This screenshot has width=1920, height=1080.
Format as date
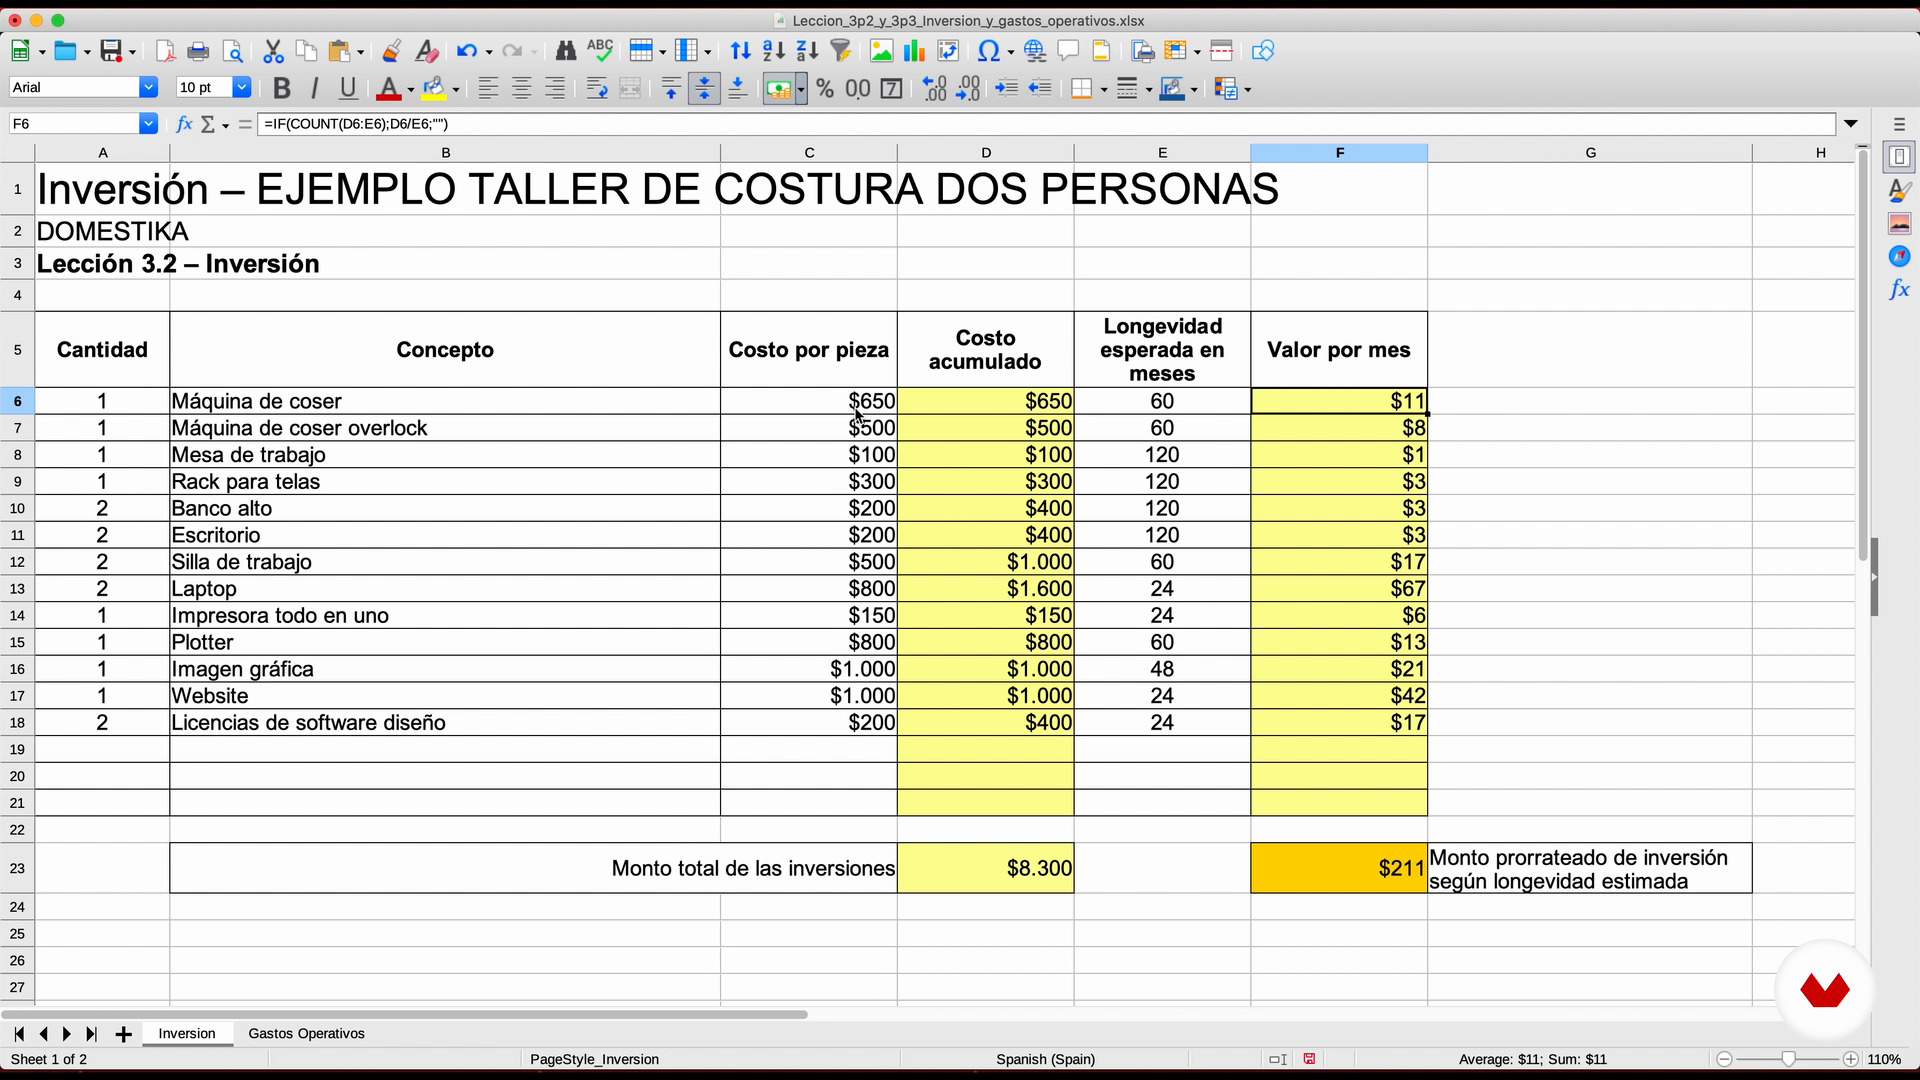point(892,89)
